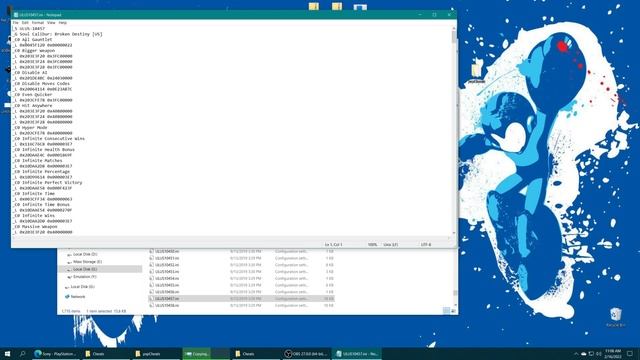This screenshot has height=360, width=640.
Task: Click the '_C0 Disable AI' line
Action: point(30,73)
